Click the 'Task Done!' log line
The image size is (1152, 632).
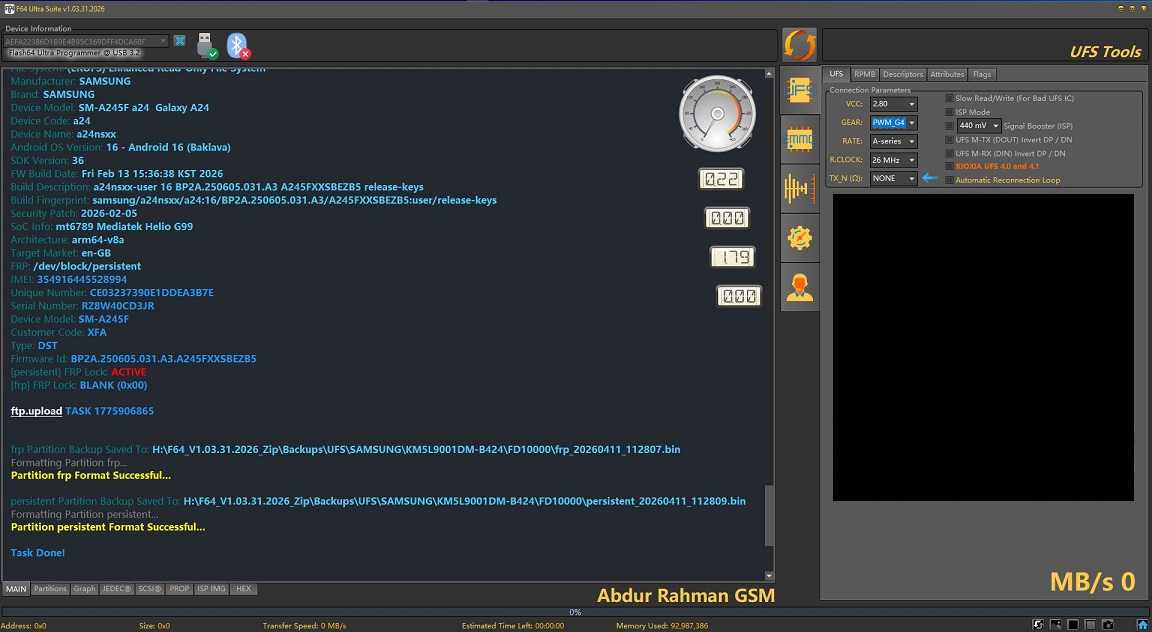coord(37,553)
